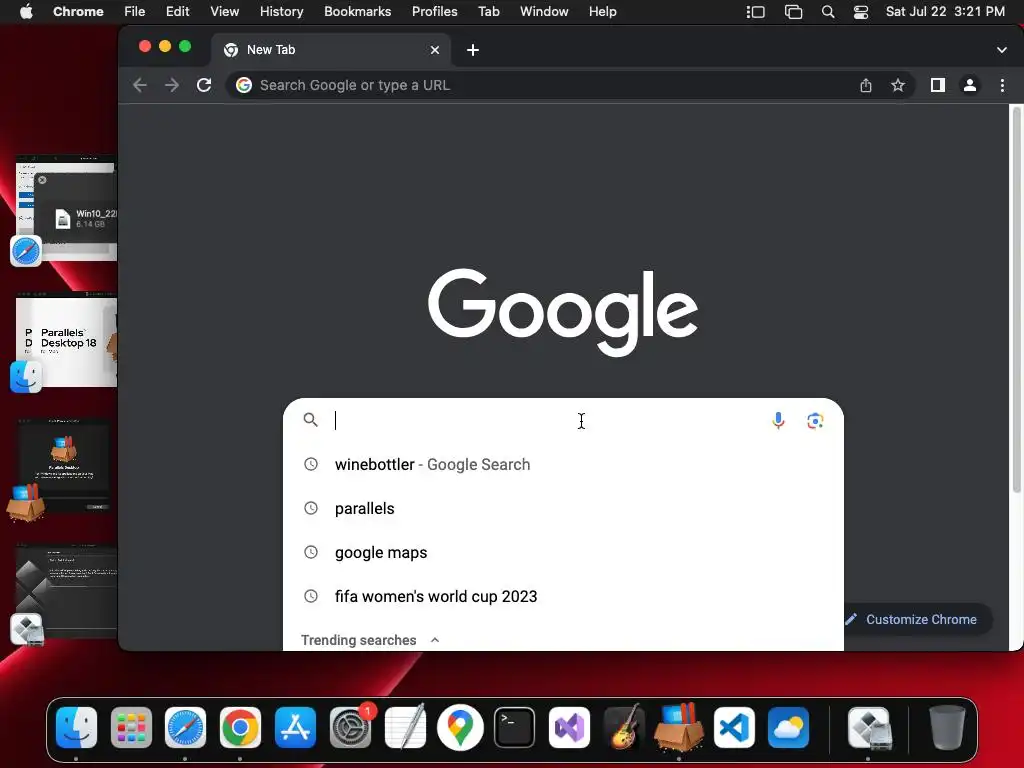Screen dimensions: 1024x768
Task: Open System Settings from the Dock
Action: pyautogui.click(x=351, y=728)
